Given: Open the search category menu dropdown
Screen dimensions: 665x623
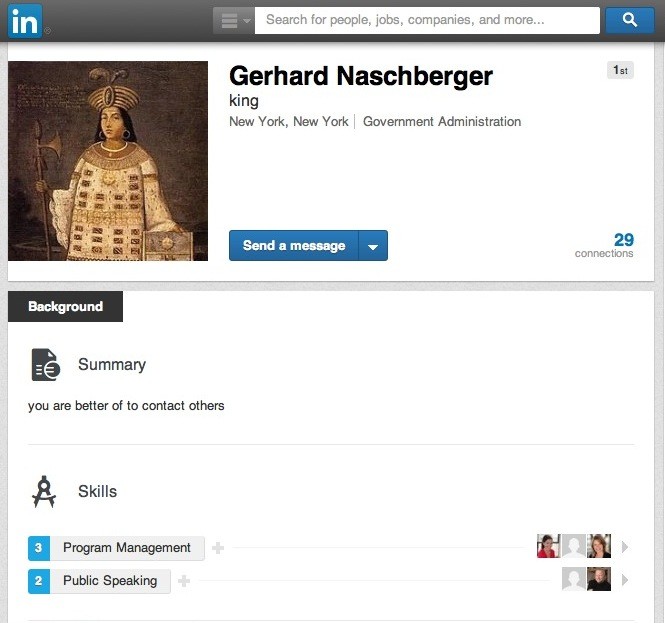Looking at the screenshot, I should point(233,20).
